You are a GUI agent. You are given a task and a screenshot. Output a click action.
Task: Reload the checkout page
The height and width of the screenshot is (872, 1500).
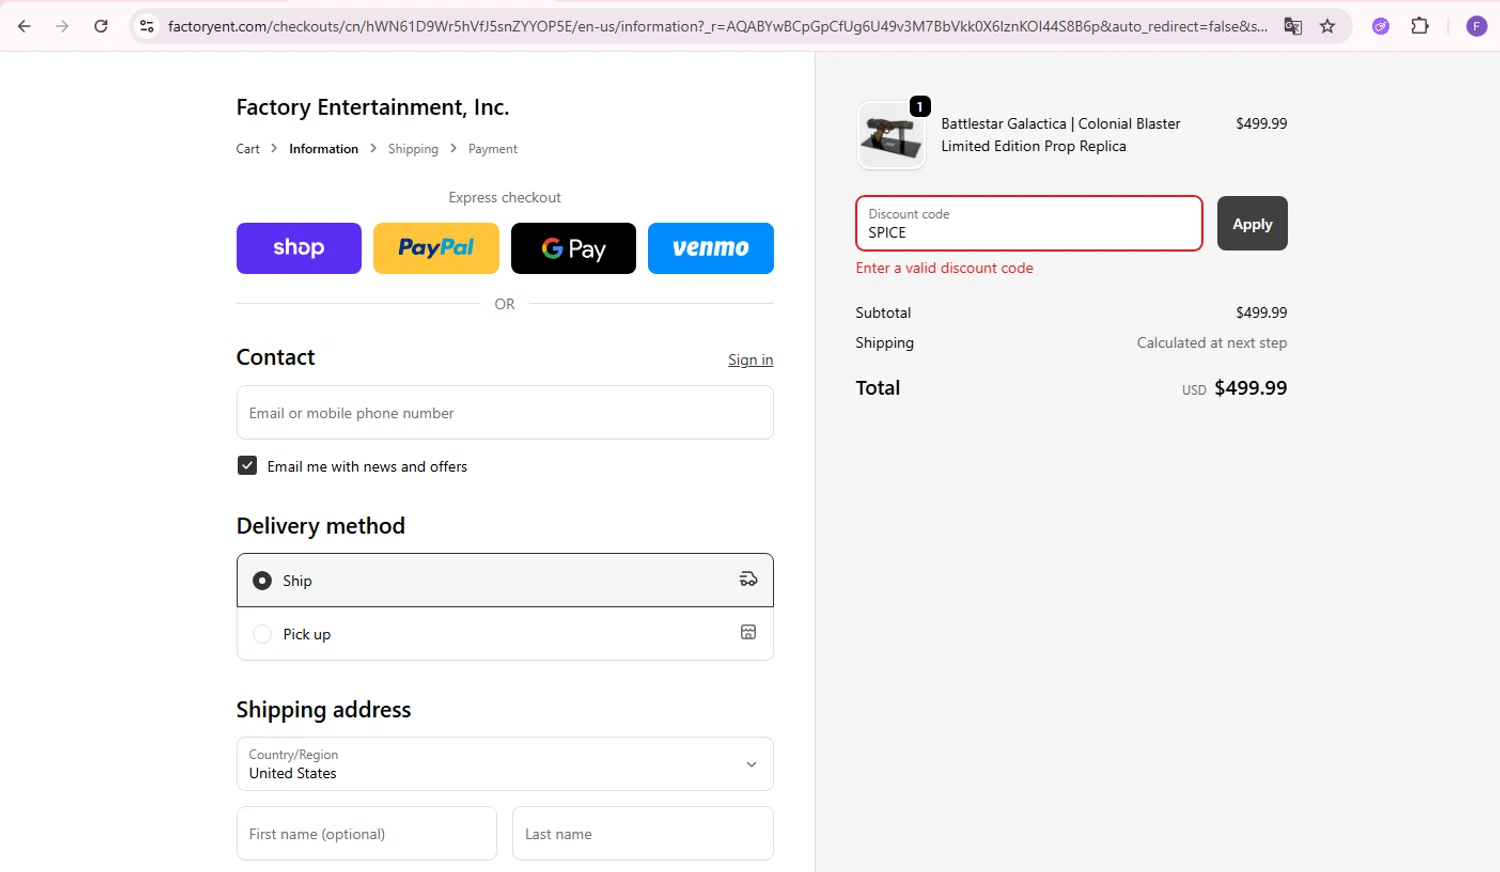(x=101, y=26)
